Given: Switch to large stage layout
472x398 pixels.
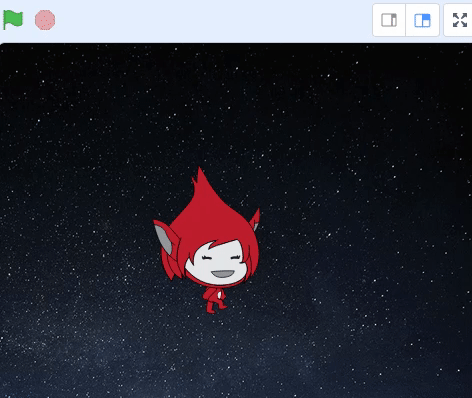Looking at the screenshot, I should tap(422, 20).
